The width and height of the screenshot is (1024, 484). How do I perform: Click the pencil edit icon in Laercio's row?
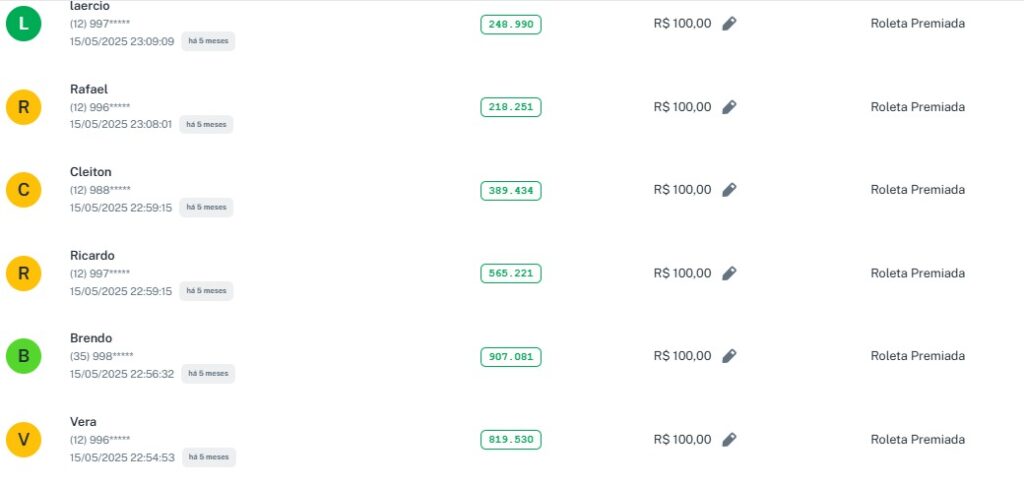point(729,24)
